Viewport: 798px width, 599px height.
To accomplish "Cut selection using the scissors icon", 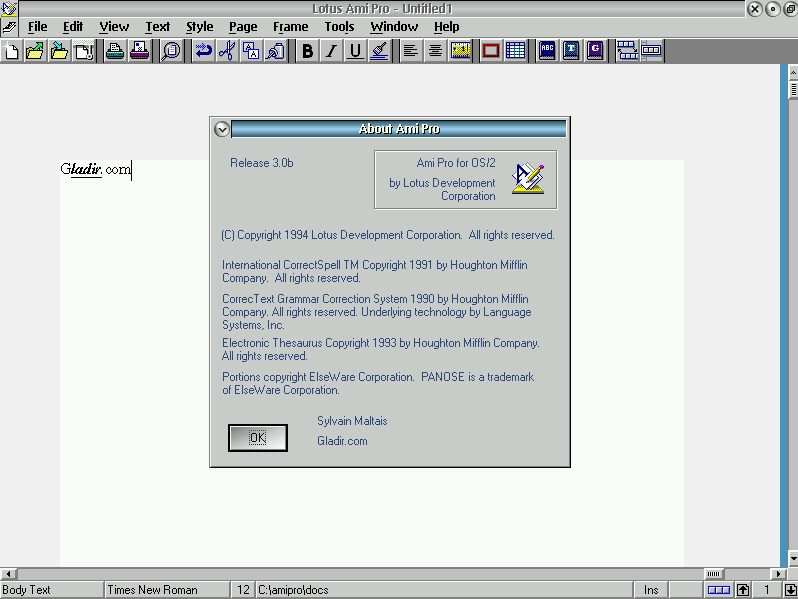I will (227, 51).
